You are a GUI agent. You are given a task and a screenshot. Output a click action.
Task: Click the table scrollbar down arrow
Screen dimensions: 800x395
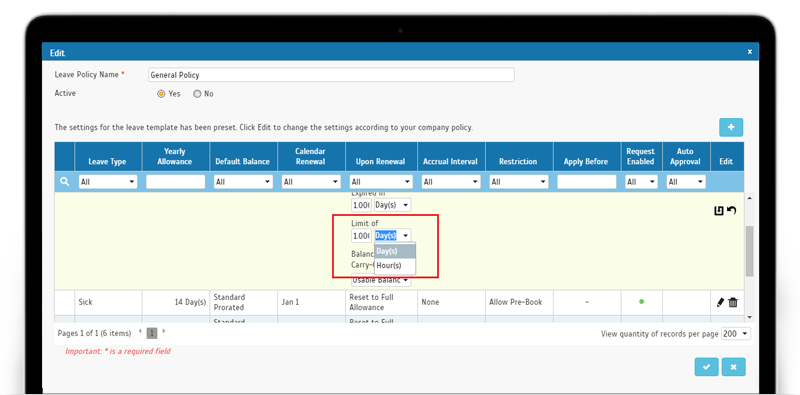749,317
